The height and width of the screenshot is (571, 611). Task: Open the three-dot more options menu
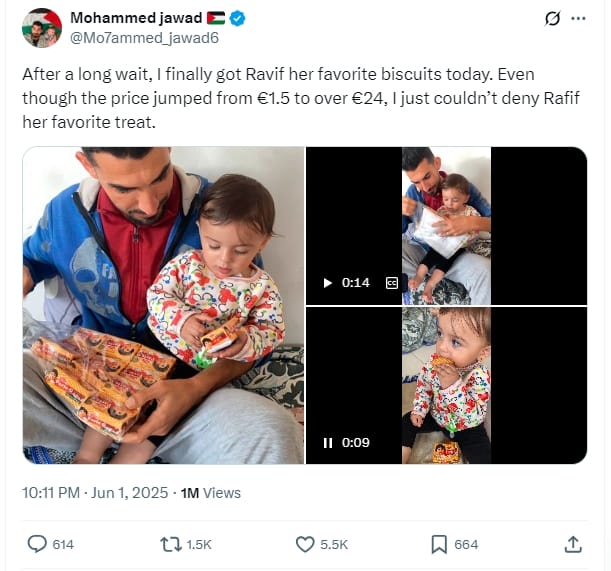(578, 18)
